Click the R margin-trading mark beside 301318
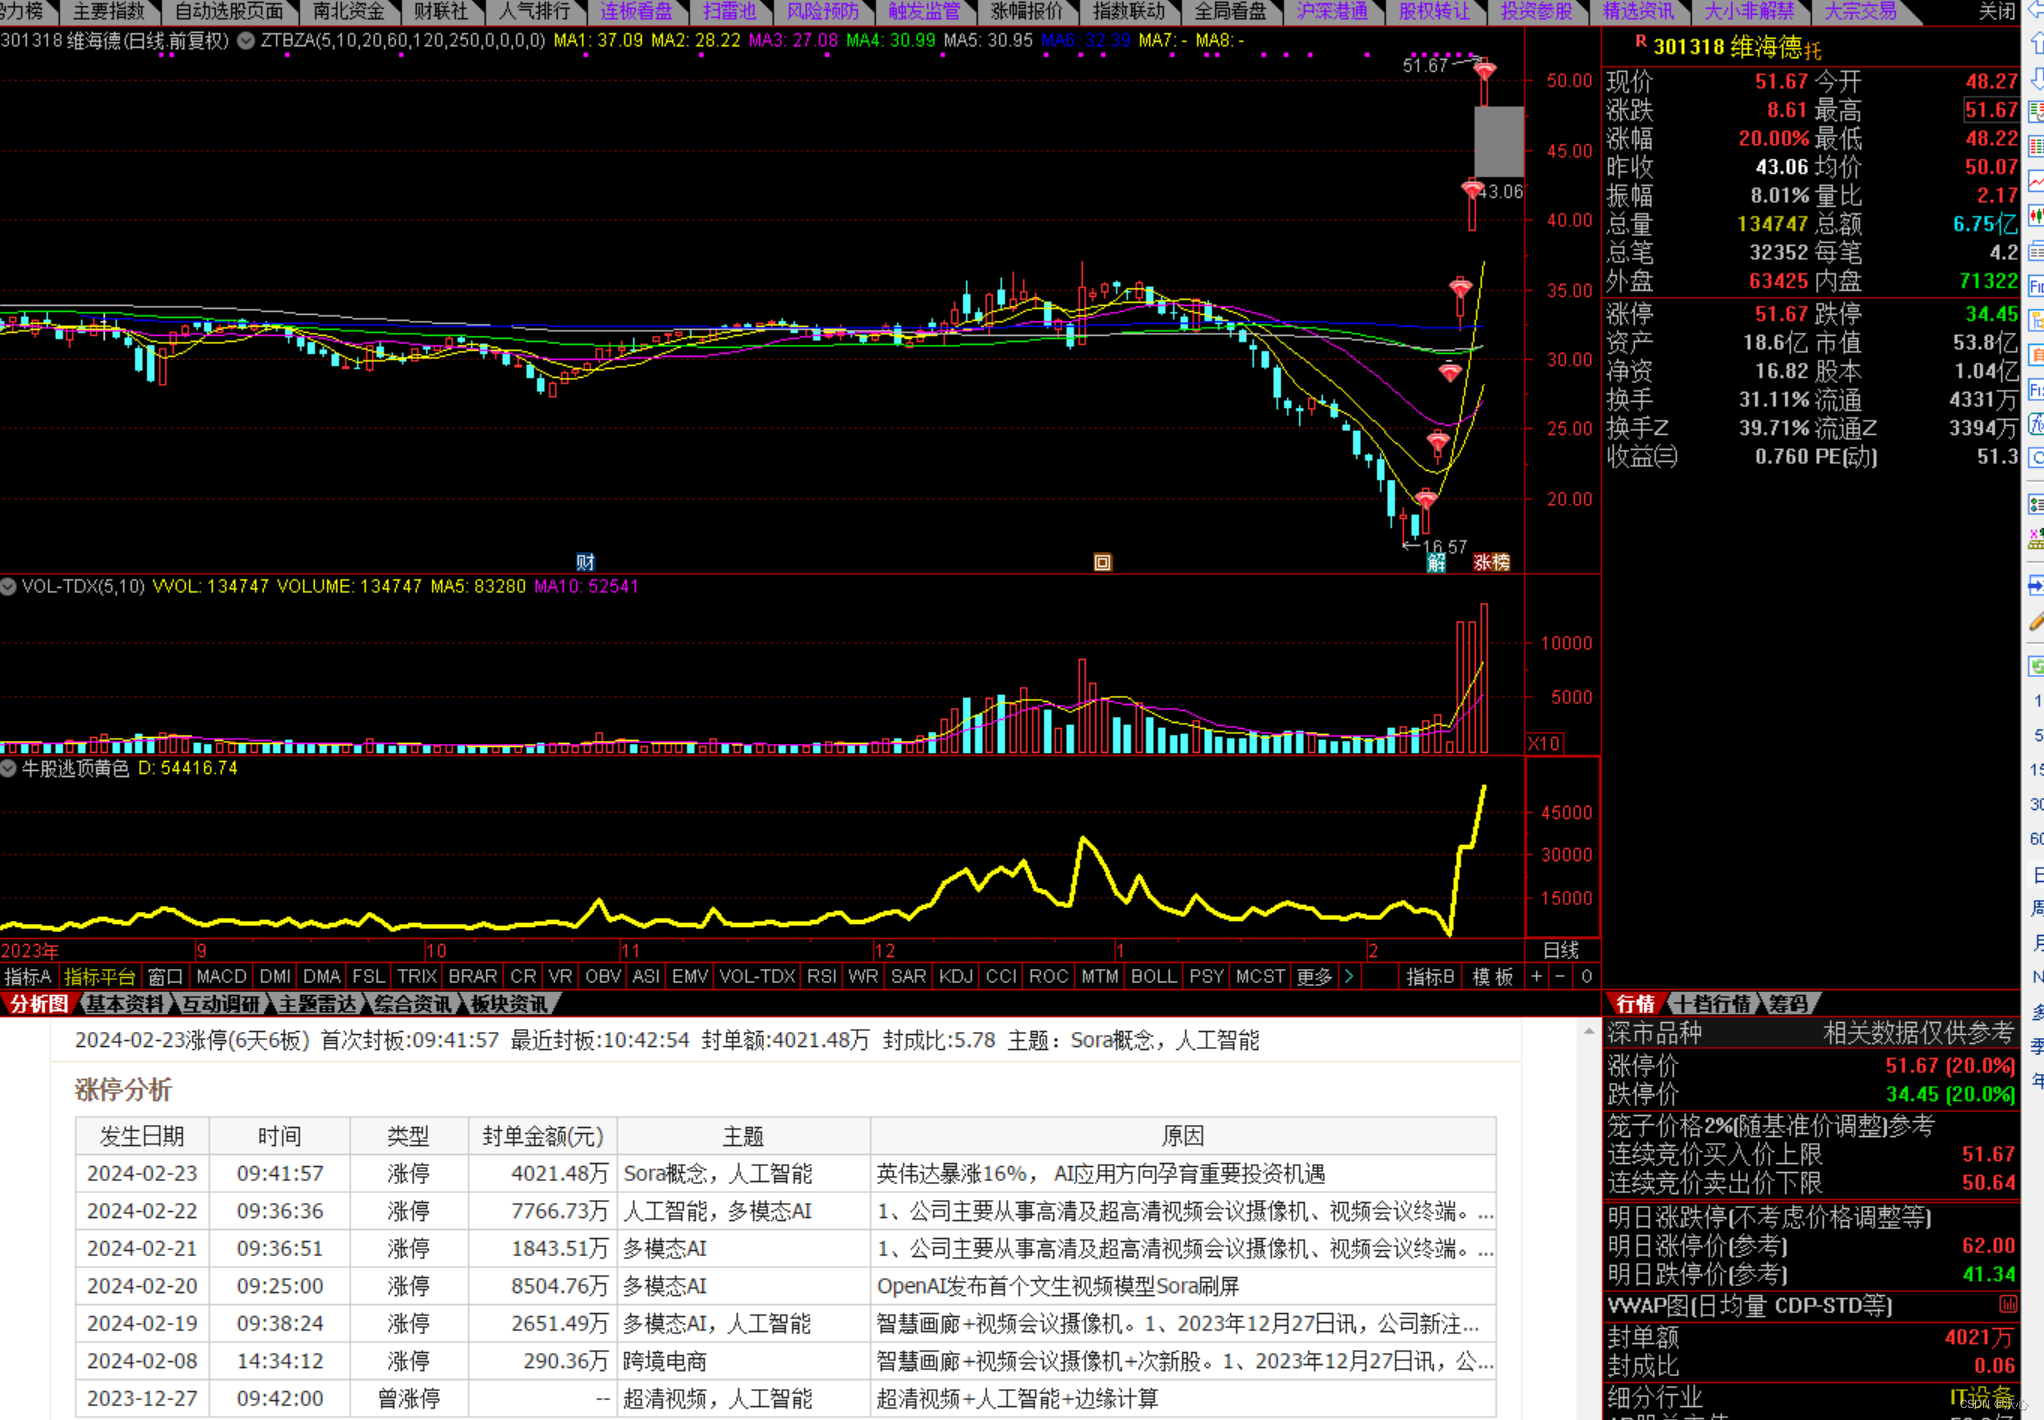 (1640, 41)
